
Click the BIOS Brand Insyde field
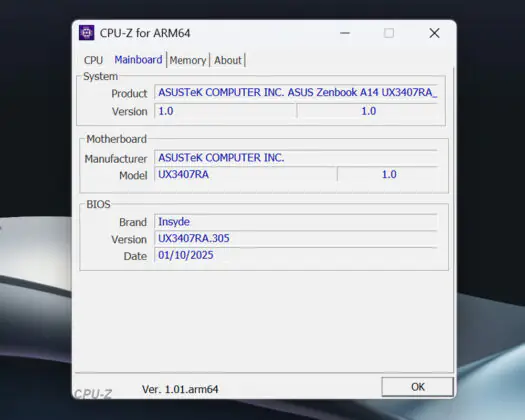pos(296,221)
